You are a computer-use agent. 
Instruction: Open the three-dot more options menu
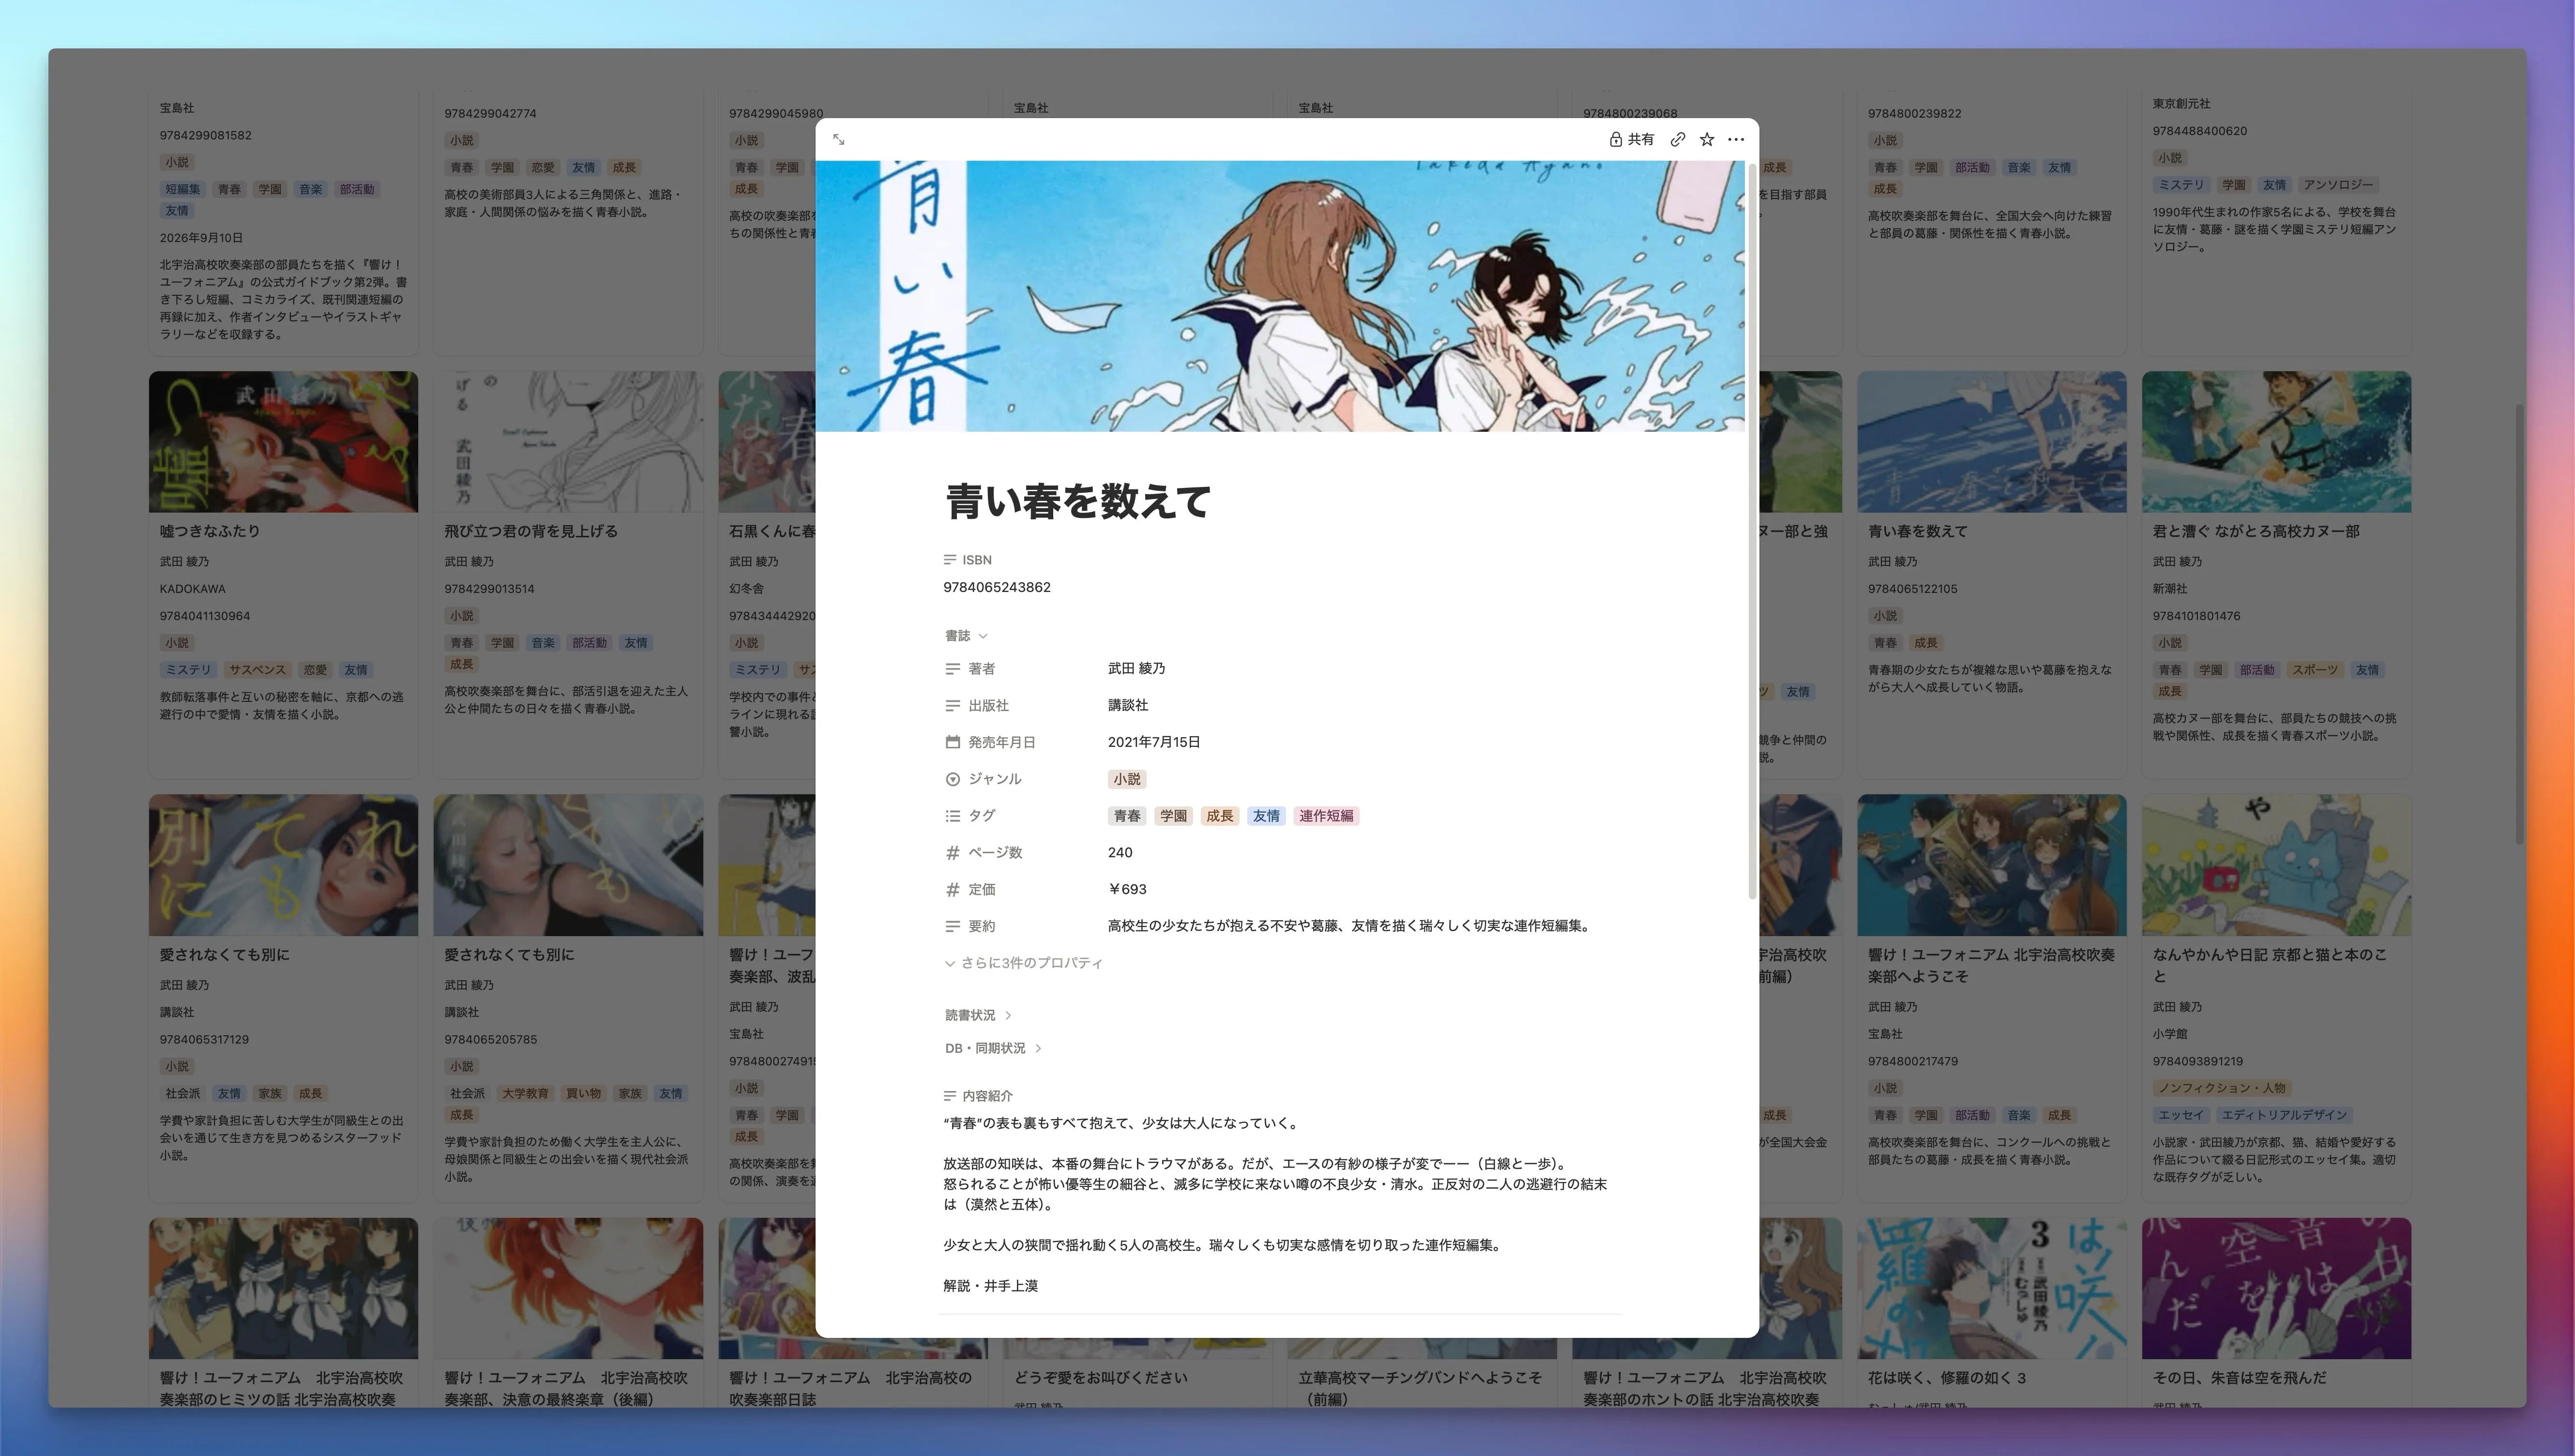tap(1736, 140)
